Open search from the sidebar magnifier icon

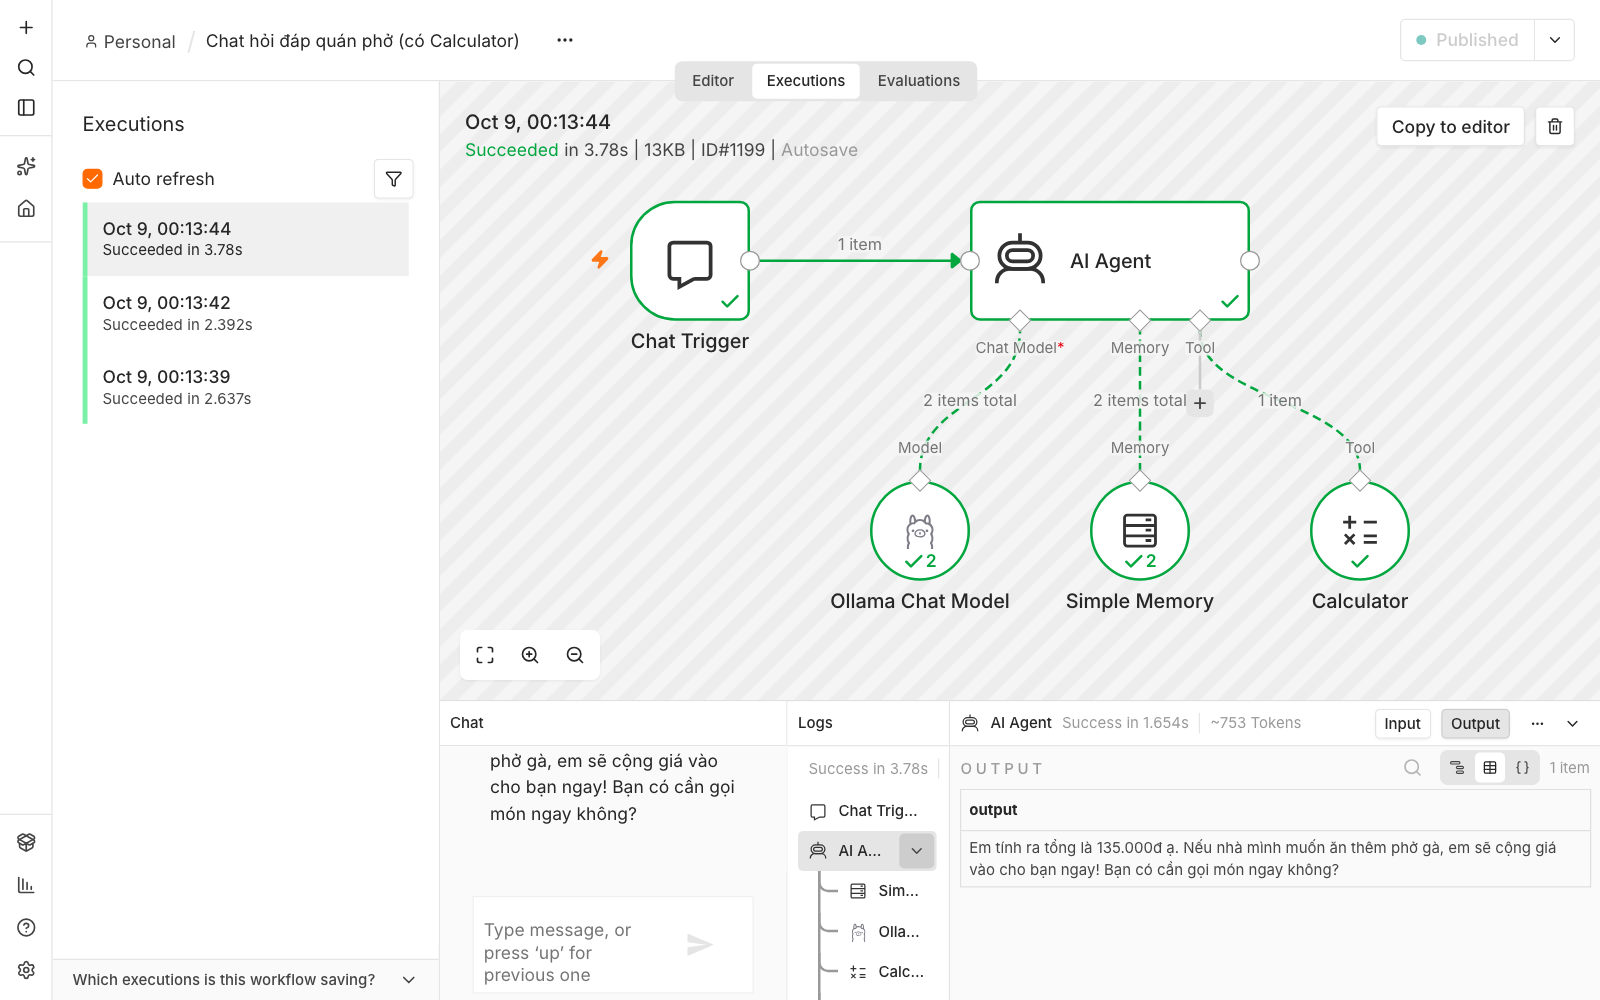click(x=26, y=67)
